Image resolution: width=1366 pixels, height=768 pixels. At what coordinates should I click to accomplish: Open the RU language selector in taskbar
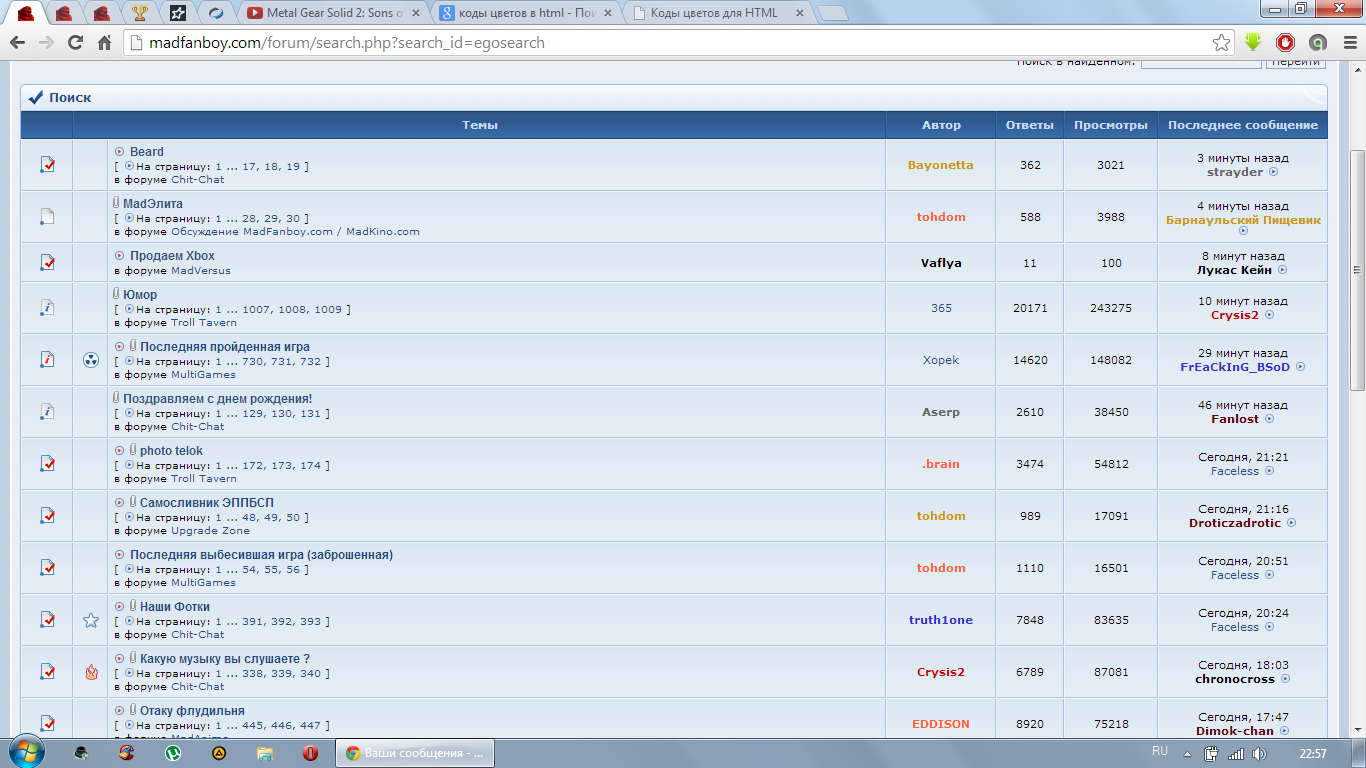(1160, 751)
